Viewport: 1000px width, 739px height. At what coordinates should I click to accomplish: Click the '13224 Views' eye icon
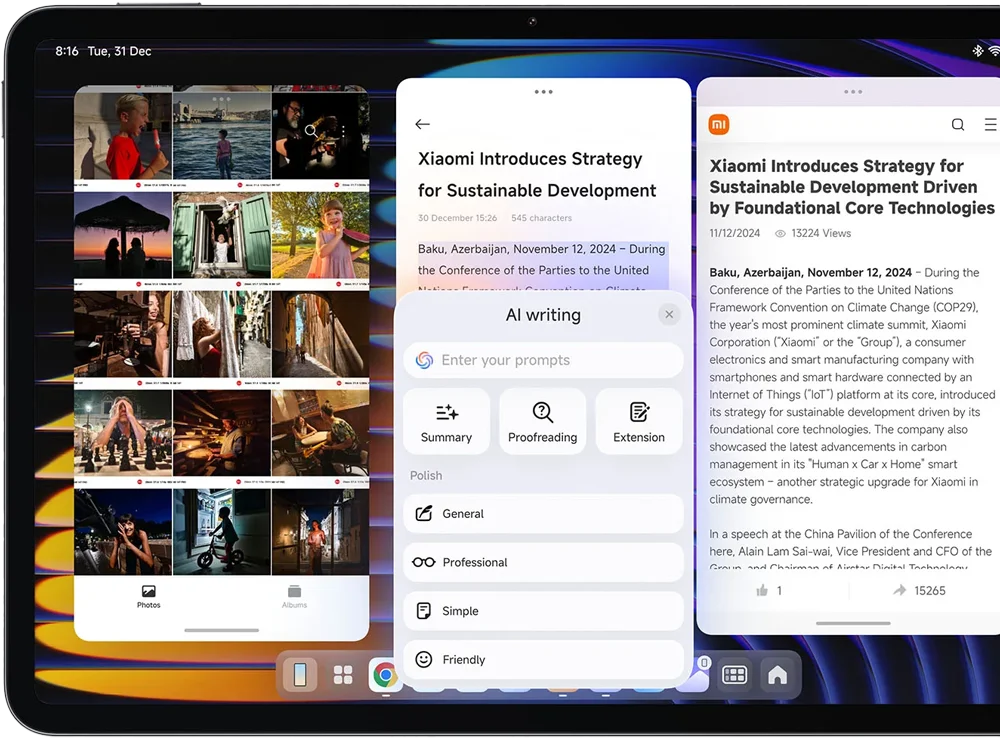tap(780, 234)
